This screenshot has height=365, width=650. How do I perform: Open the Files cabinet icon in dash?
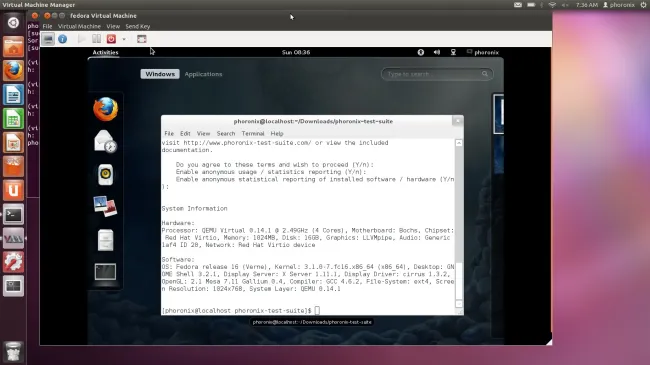pyautogui.click(x=105, y=240)
